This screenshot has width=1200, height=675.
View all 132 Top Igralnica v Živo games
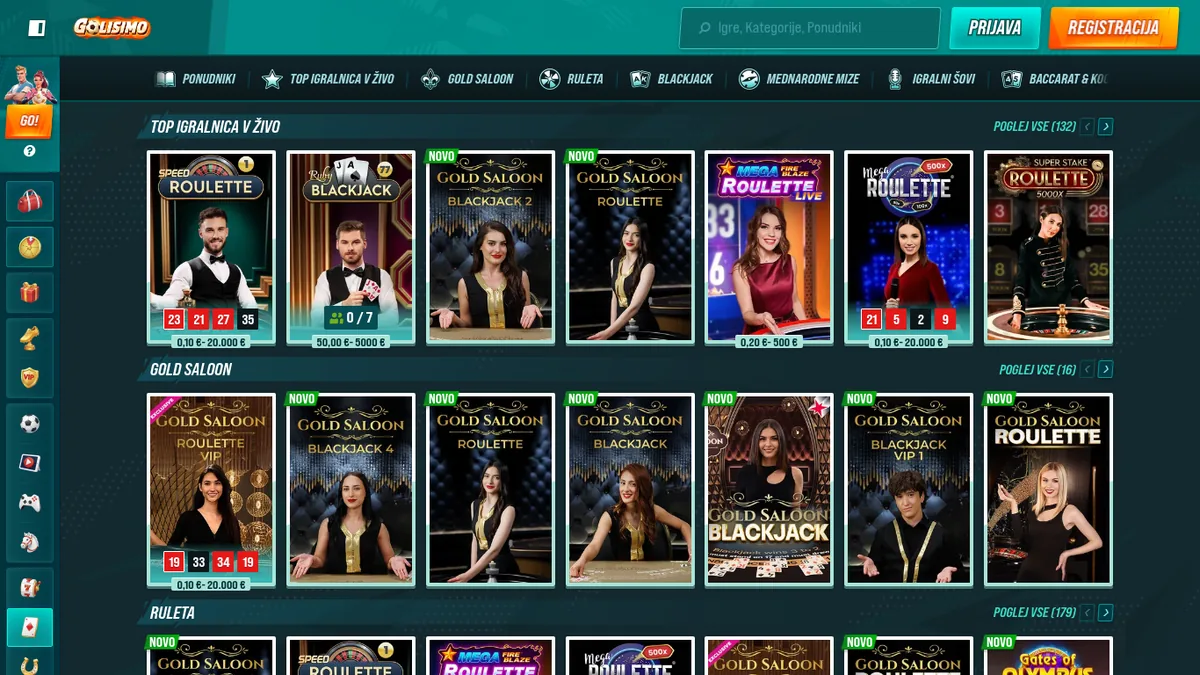1034,127
